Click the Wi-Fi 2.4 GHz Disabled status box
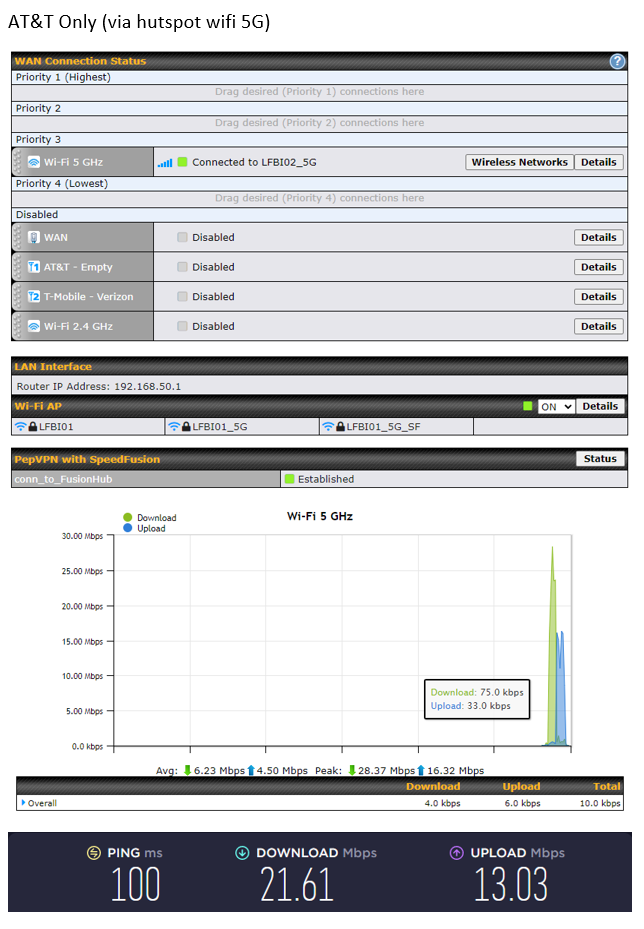The height and width of the screenshot is (929, 644). pyautogui.click(x=182, y=326)
